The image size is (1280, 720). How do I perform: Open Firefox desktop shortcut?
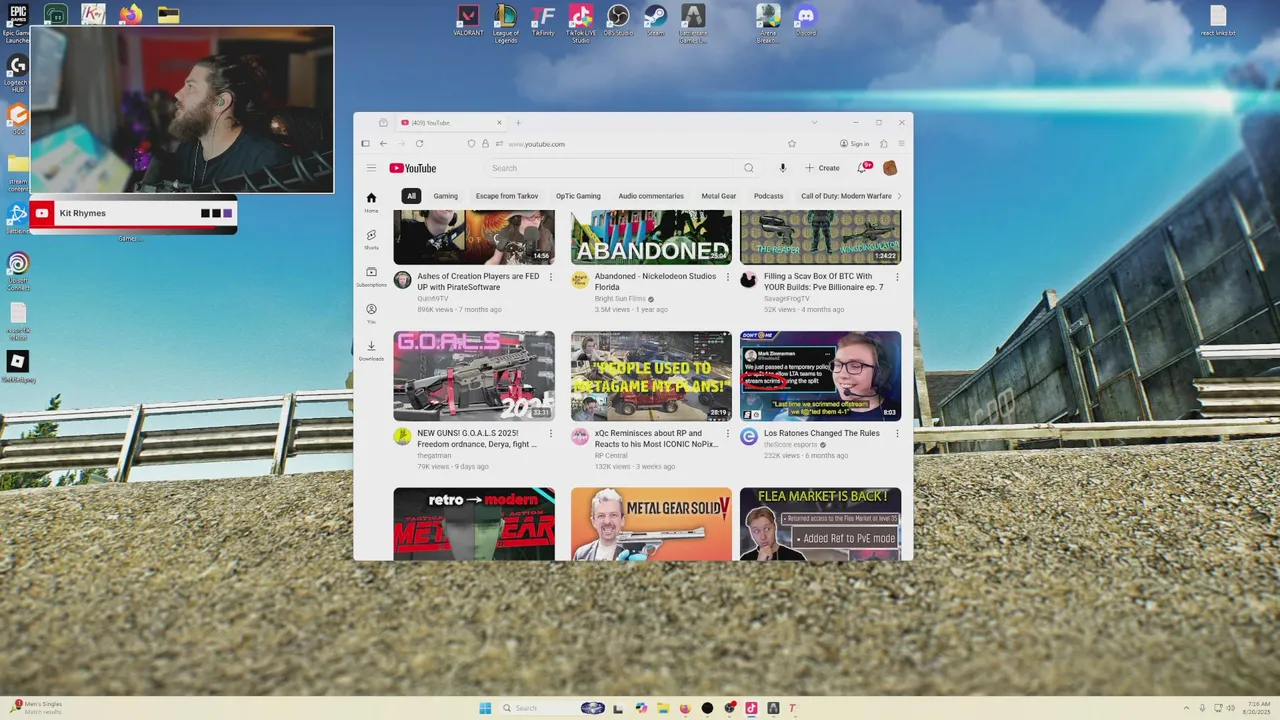130,14
